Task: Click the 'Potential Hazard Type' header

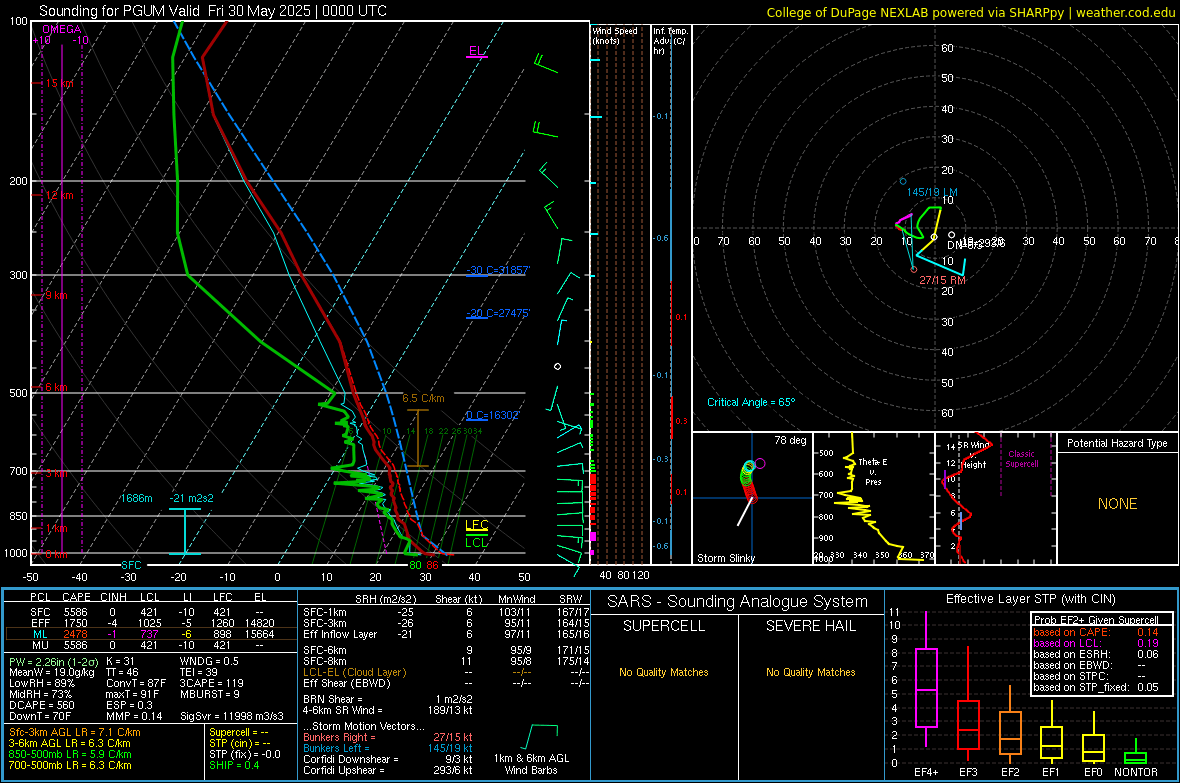Action: pos(1117,443)
